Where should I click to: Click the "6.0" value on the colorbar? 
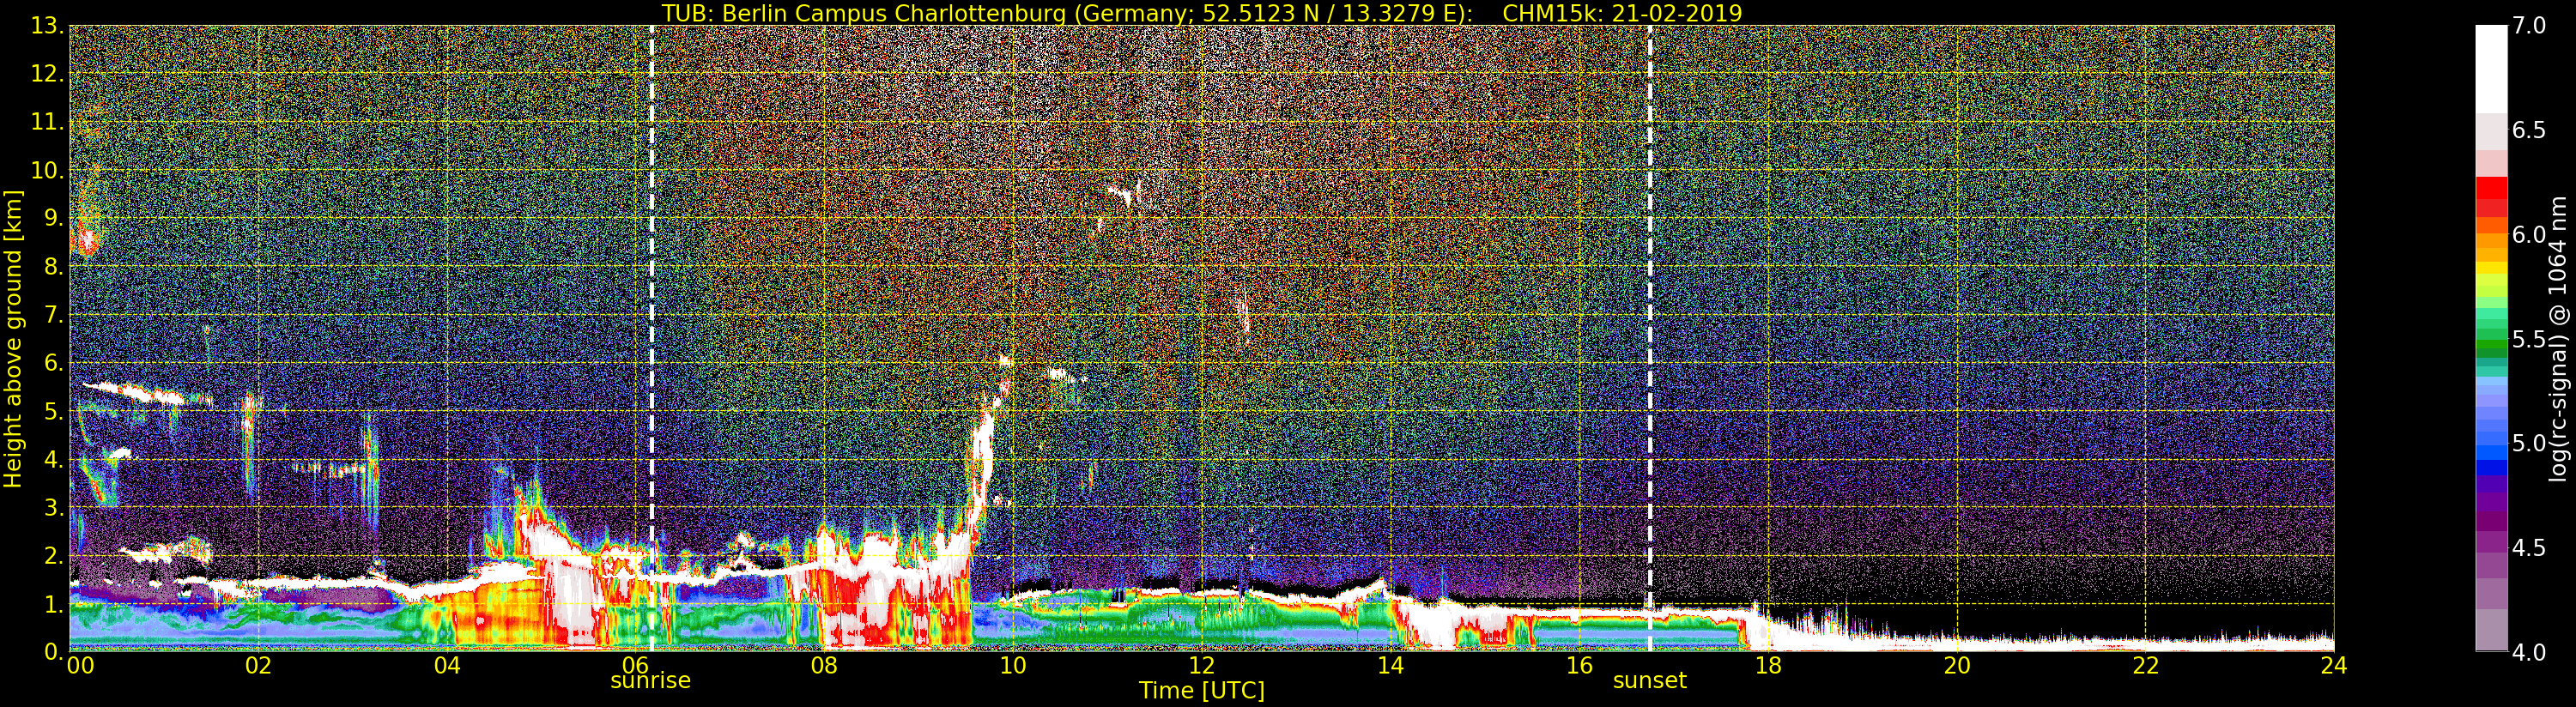[2529, 234]
